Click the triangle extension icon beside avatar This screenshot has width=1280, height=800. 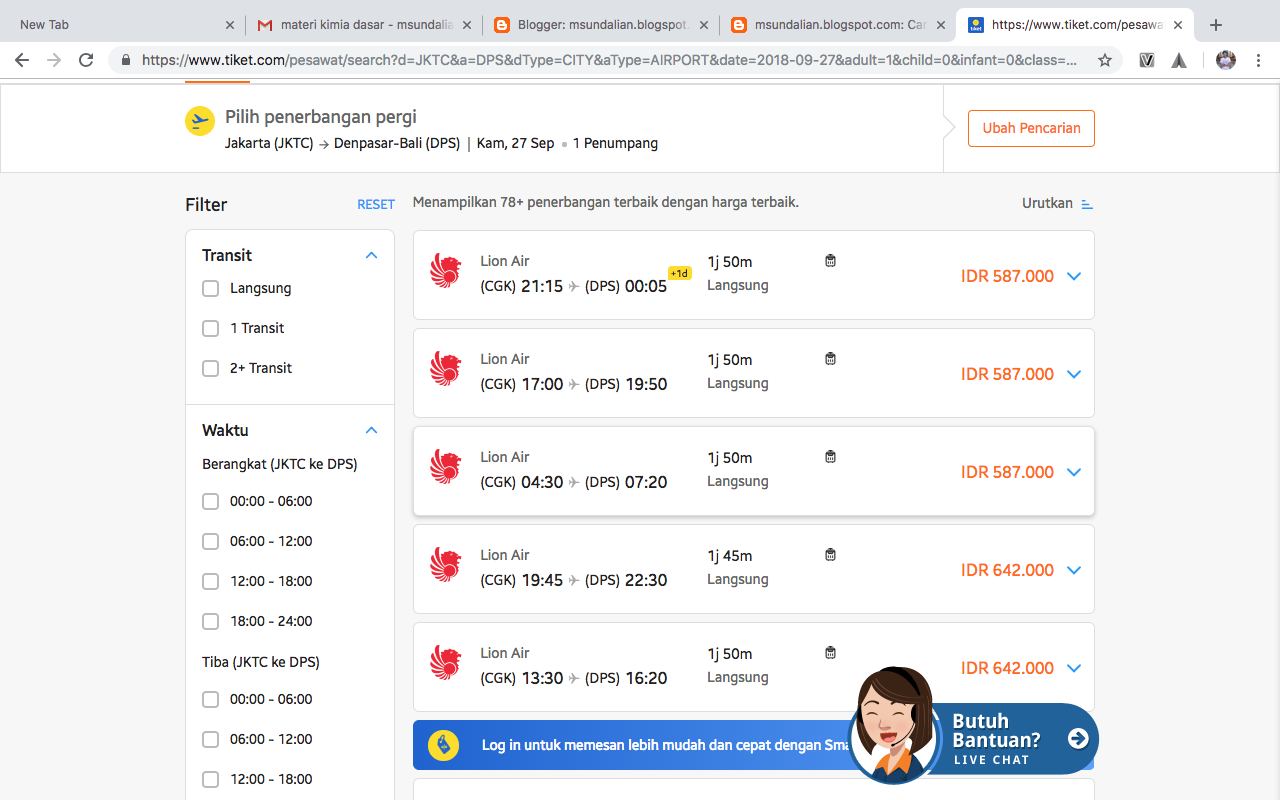[1179, 60]
